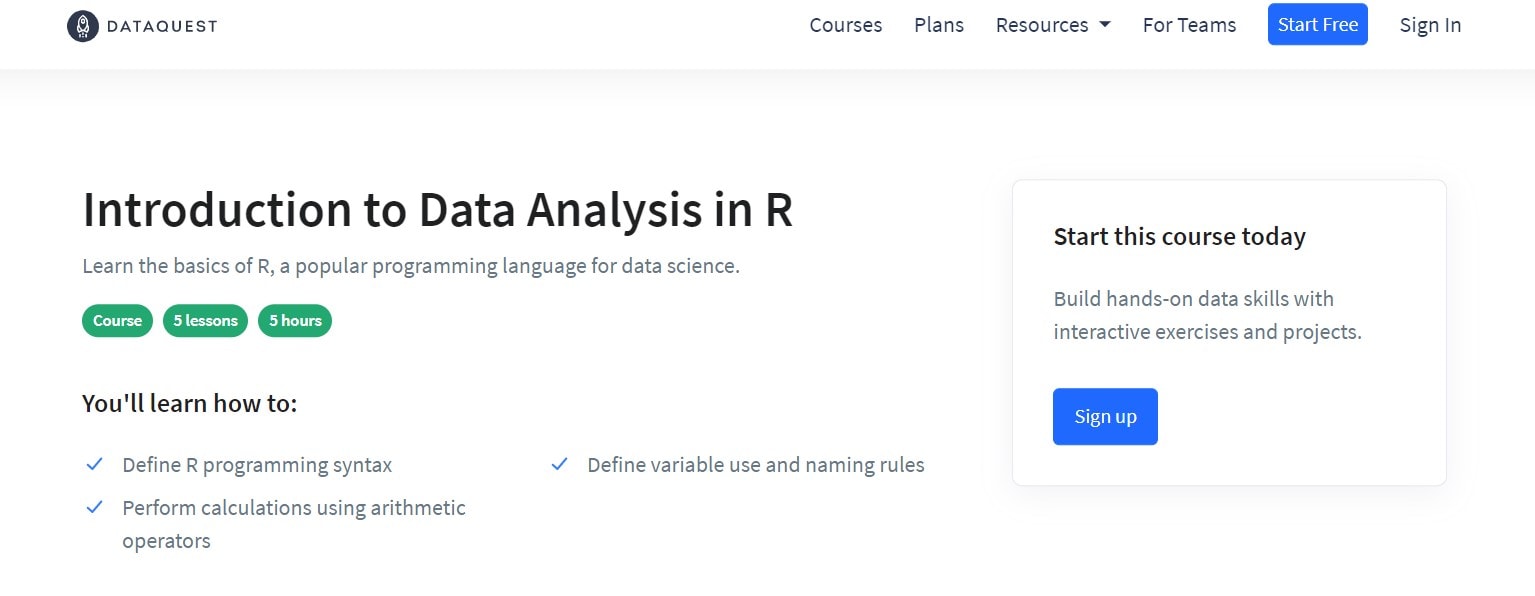1535x596 pixels.
Task: Go to the Plans page
Action: click(939, 25)
